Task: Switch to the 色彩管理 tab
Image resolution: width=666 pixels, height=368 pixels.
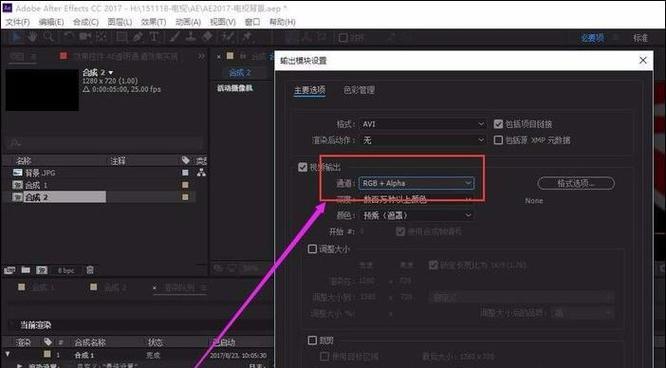Action: 359,90
